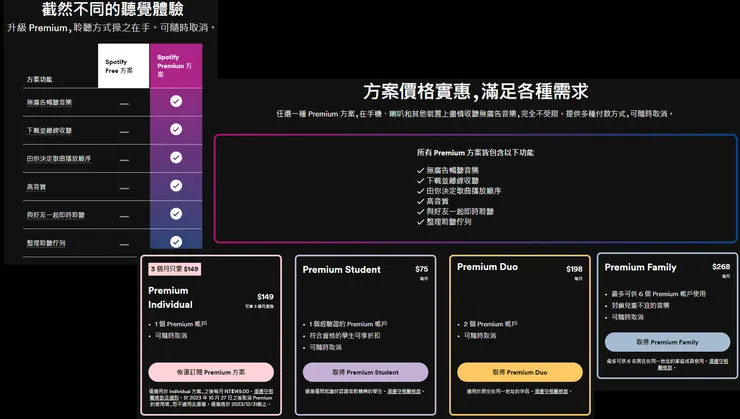Click 與好友一起即時聆聽 in the included-features checklist
Image resolution: width=740 pixels, height=419 pixels.
pos(460,211)
